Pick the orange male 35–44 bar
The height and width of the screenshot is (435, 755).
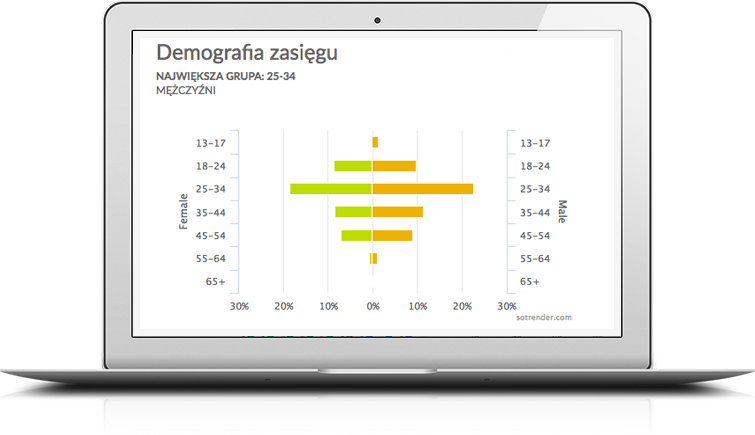point(398,212)
